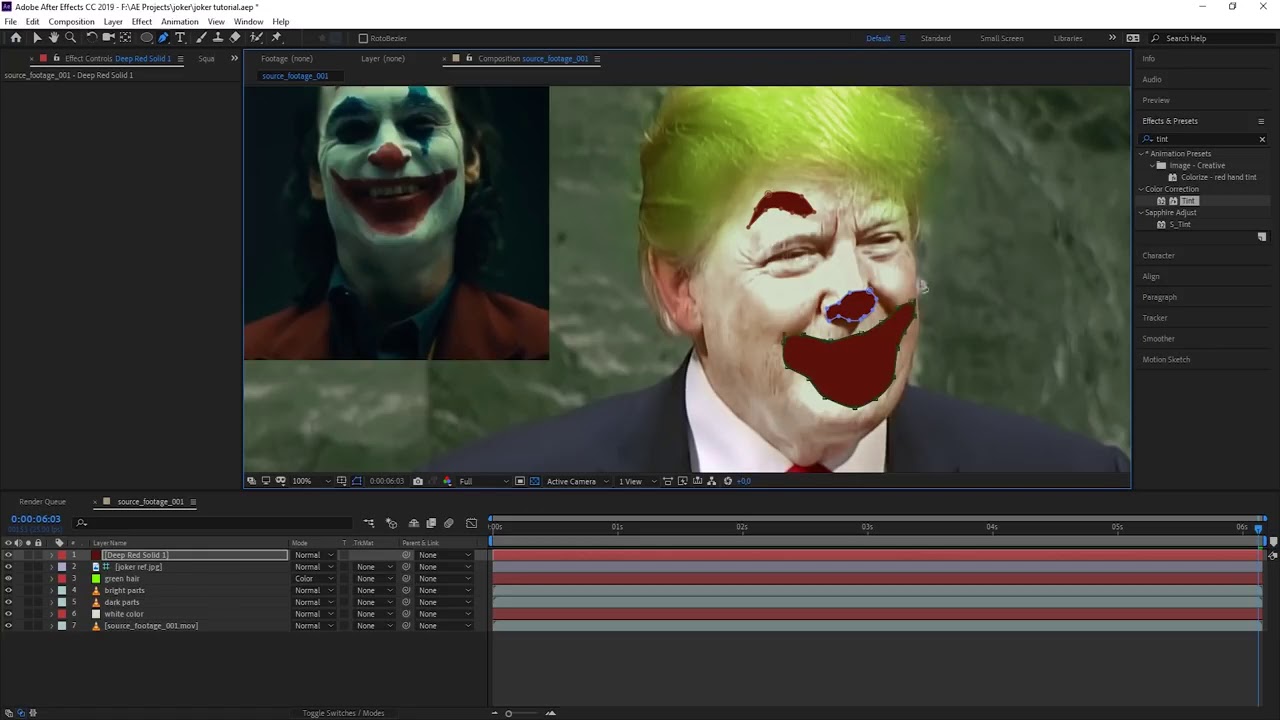Select the Hand tool
Screen dimensions: 1280x720
pyautogui.click(x=54, y=38)
